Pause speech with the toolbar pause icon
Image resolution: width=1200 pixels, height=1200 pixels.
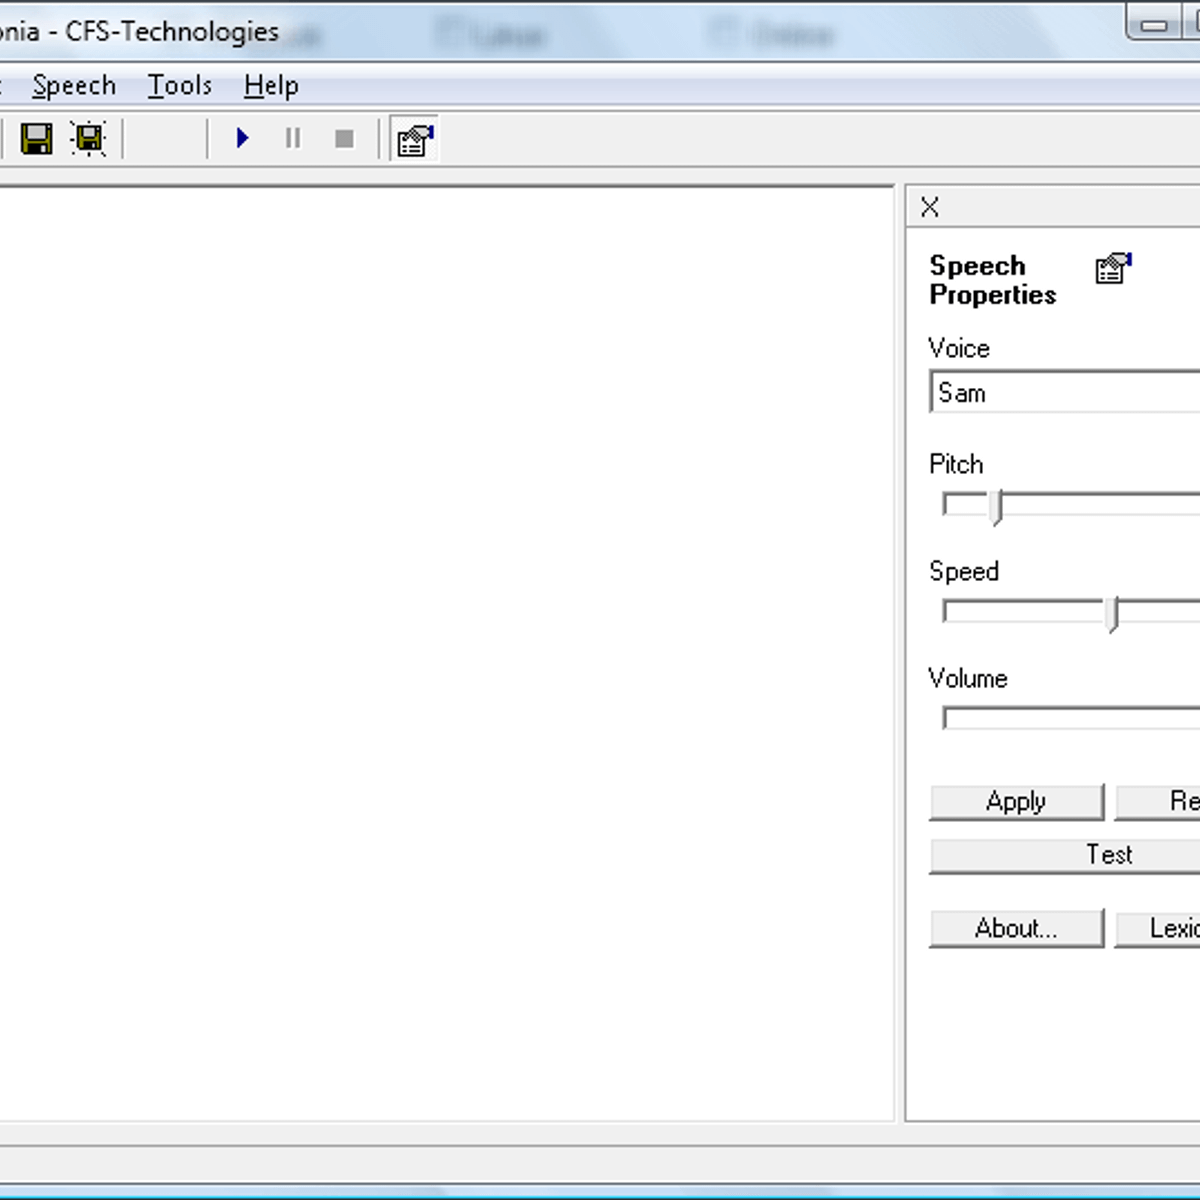tap(293, 139)
